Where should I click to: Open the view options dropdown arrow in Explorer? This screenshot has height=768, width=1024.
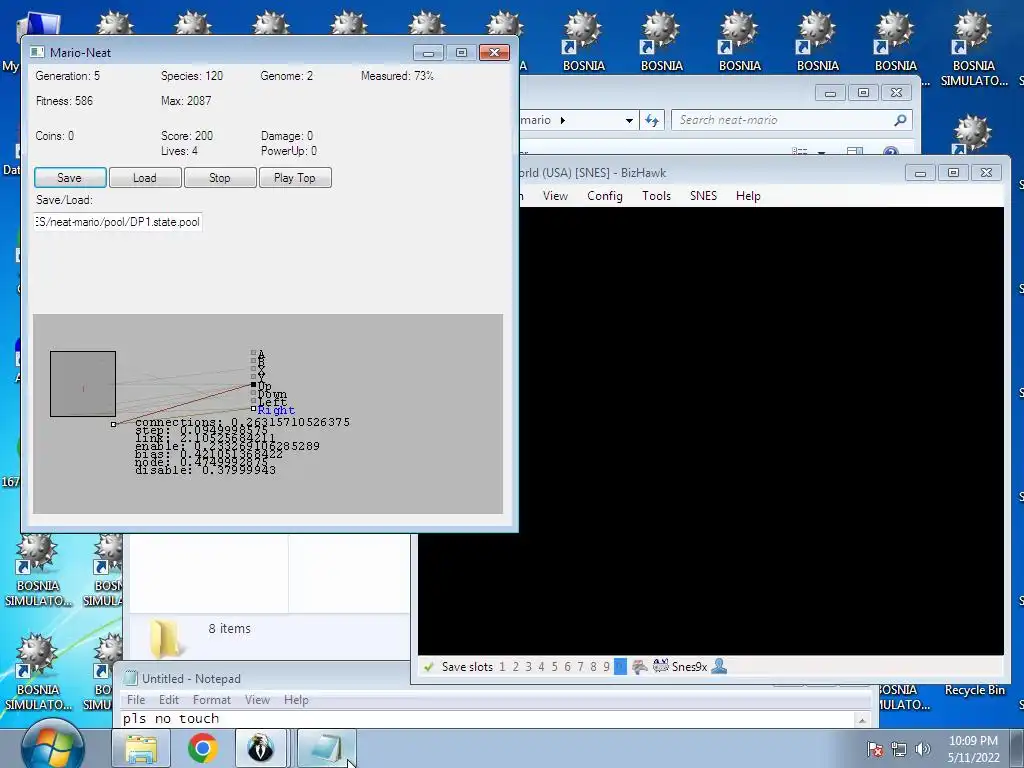click(822, 153)
